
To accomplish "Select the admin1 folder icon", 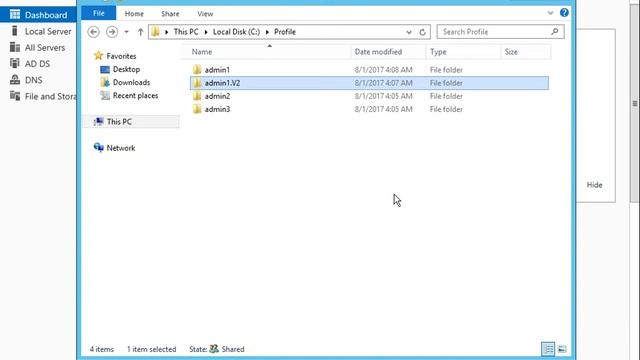I will (197, 69).
